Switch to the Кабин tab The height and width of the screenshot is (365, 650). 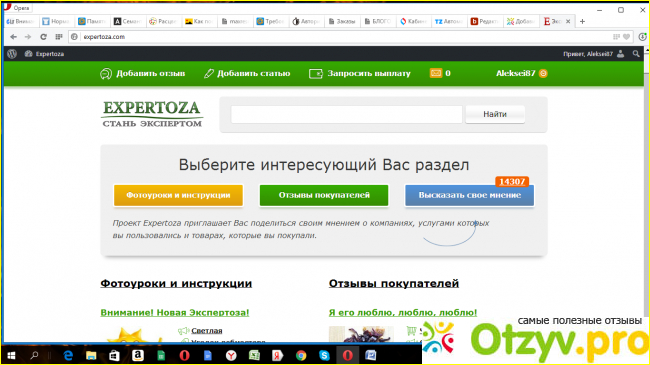click(413, 21)
